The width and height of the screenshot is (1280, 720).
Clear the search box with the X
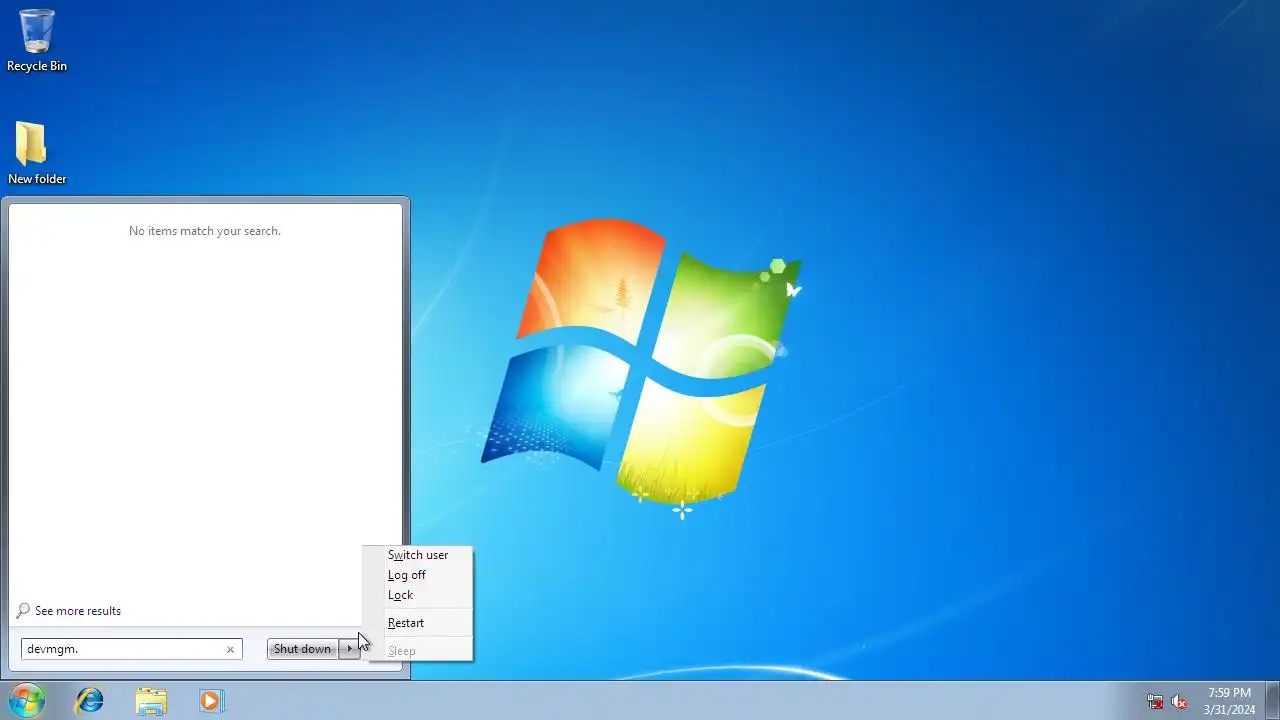click(x=230, y=649)
